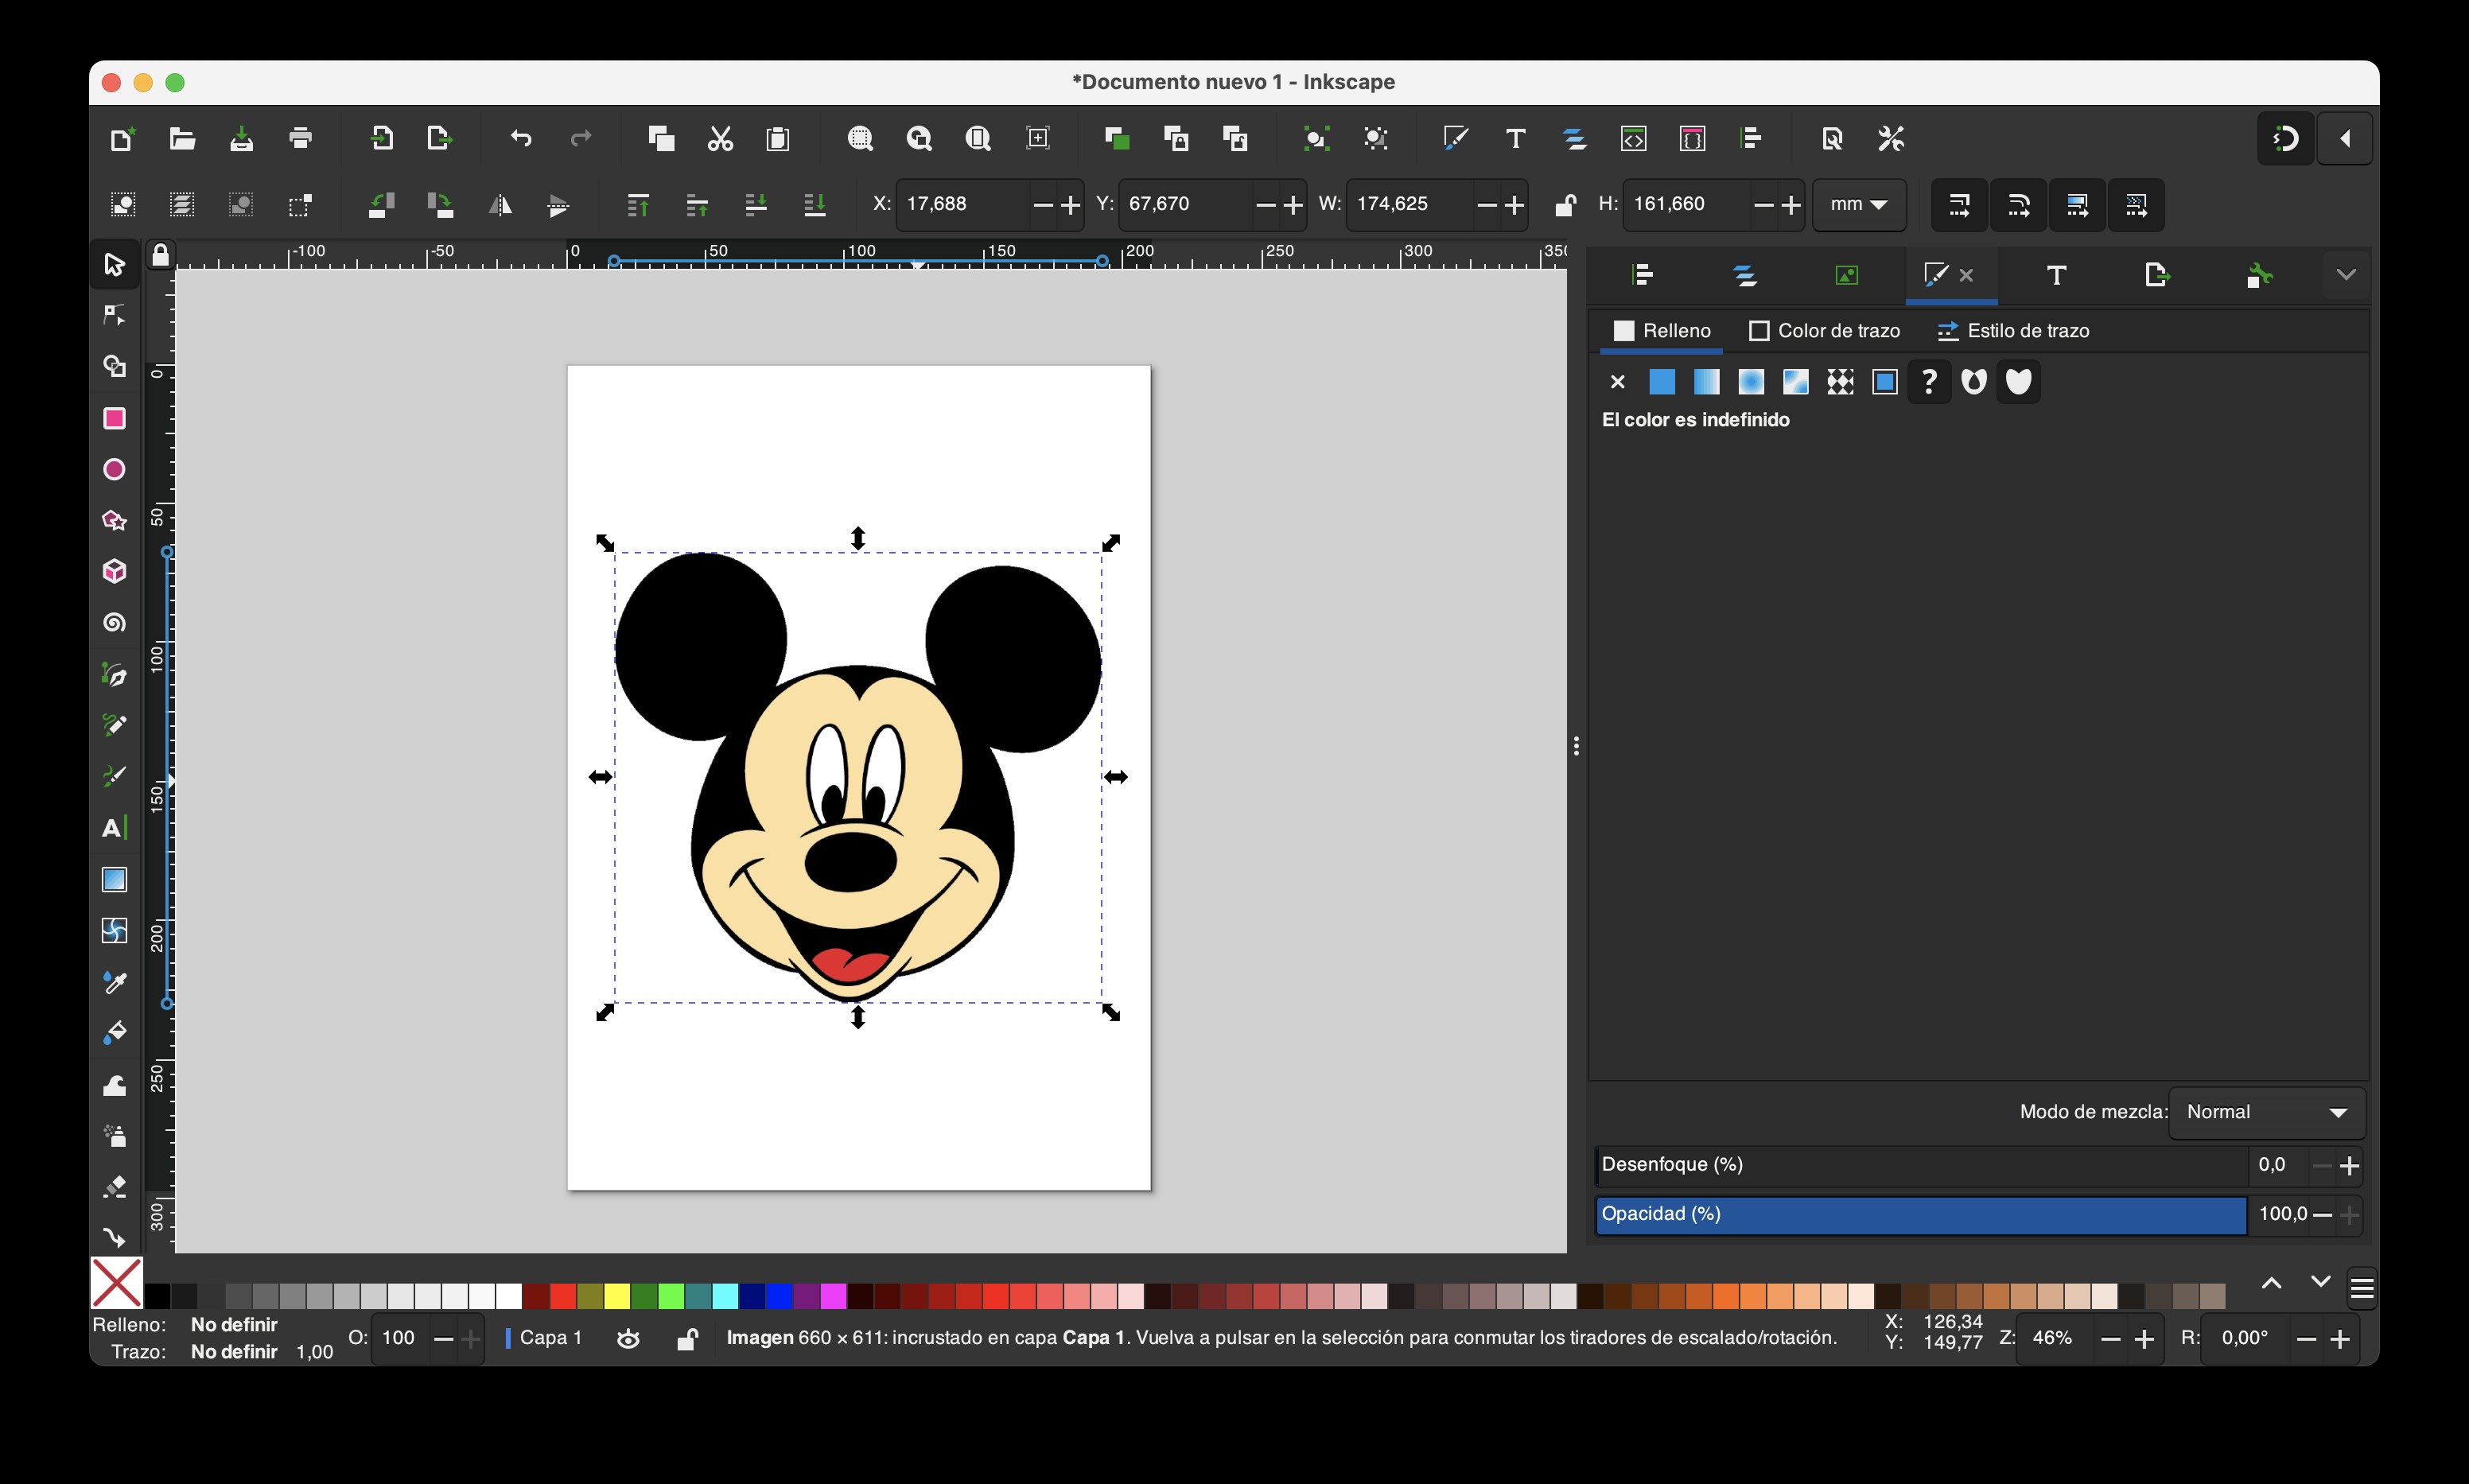Open the mm units dropdown

coord(1859,204)
